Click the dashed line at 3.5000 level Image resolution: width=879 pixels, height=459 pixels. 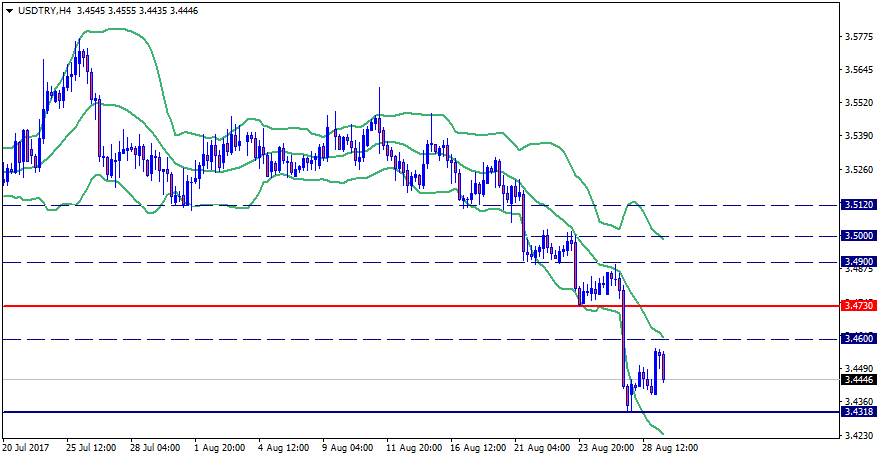(x=300, y=237)
